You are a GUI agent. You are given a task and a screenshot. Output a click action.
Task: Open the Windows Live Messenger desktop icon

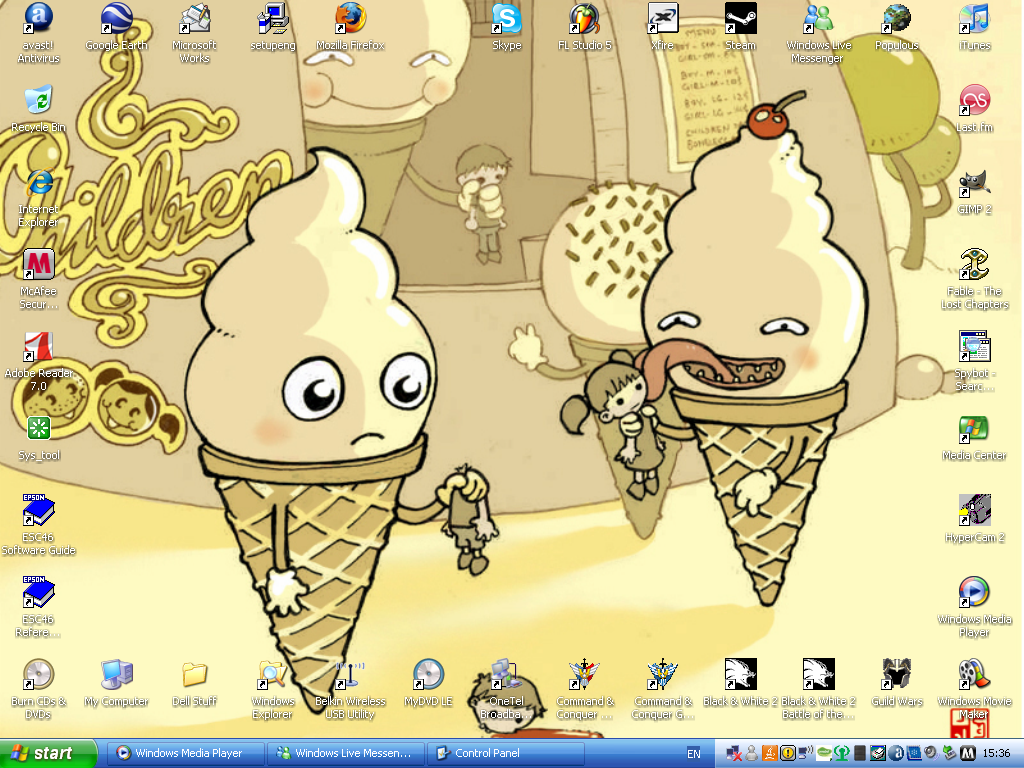tap(818, 33)
